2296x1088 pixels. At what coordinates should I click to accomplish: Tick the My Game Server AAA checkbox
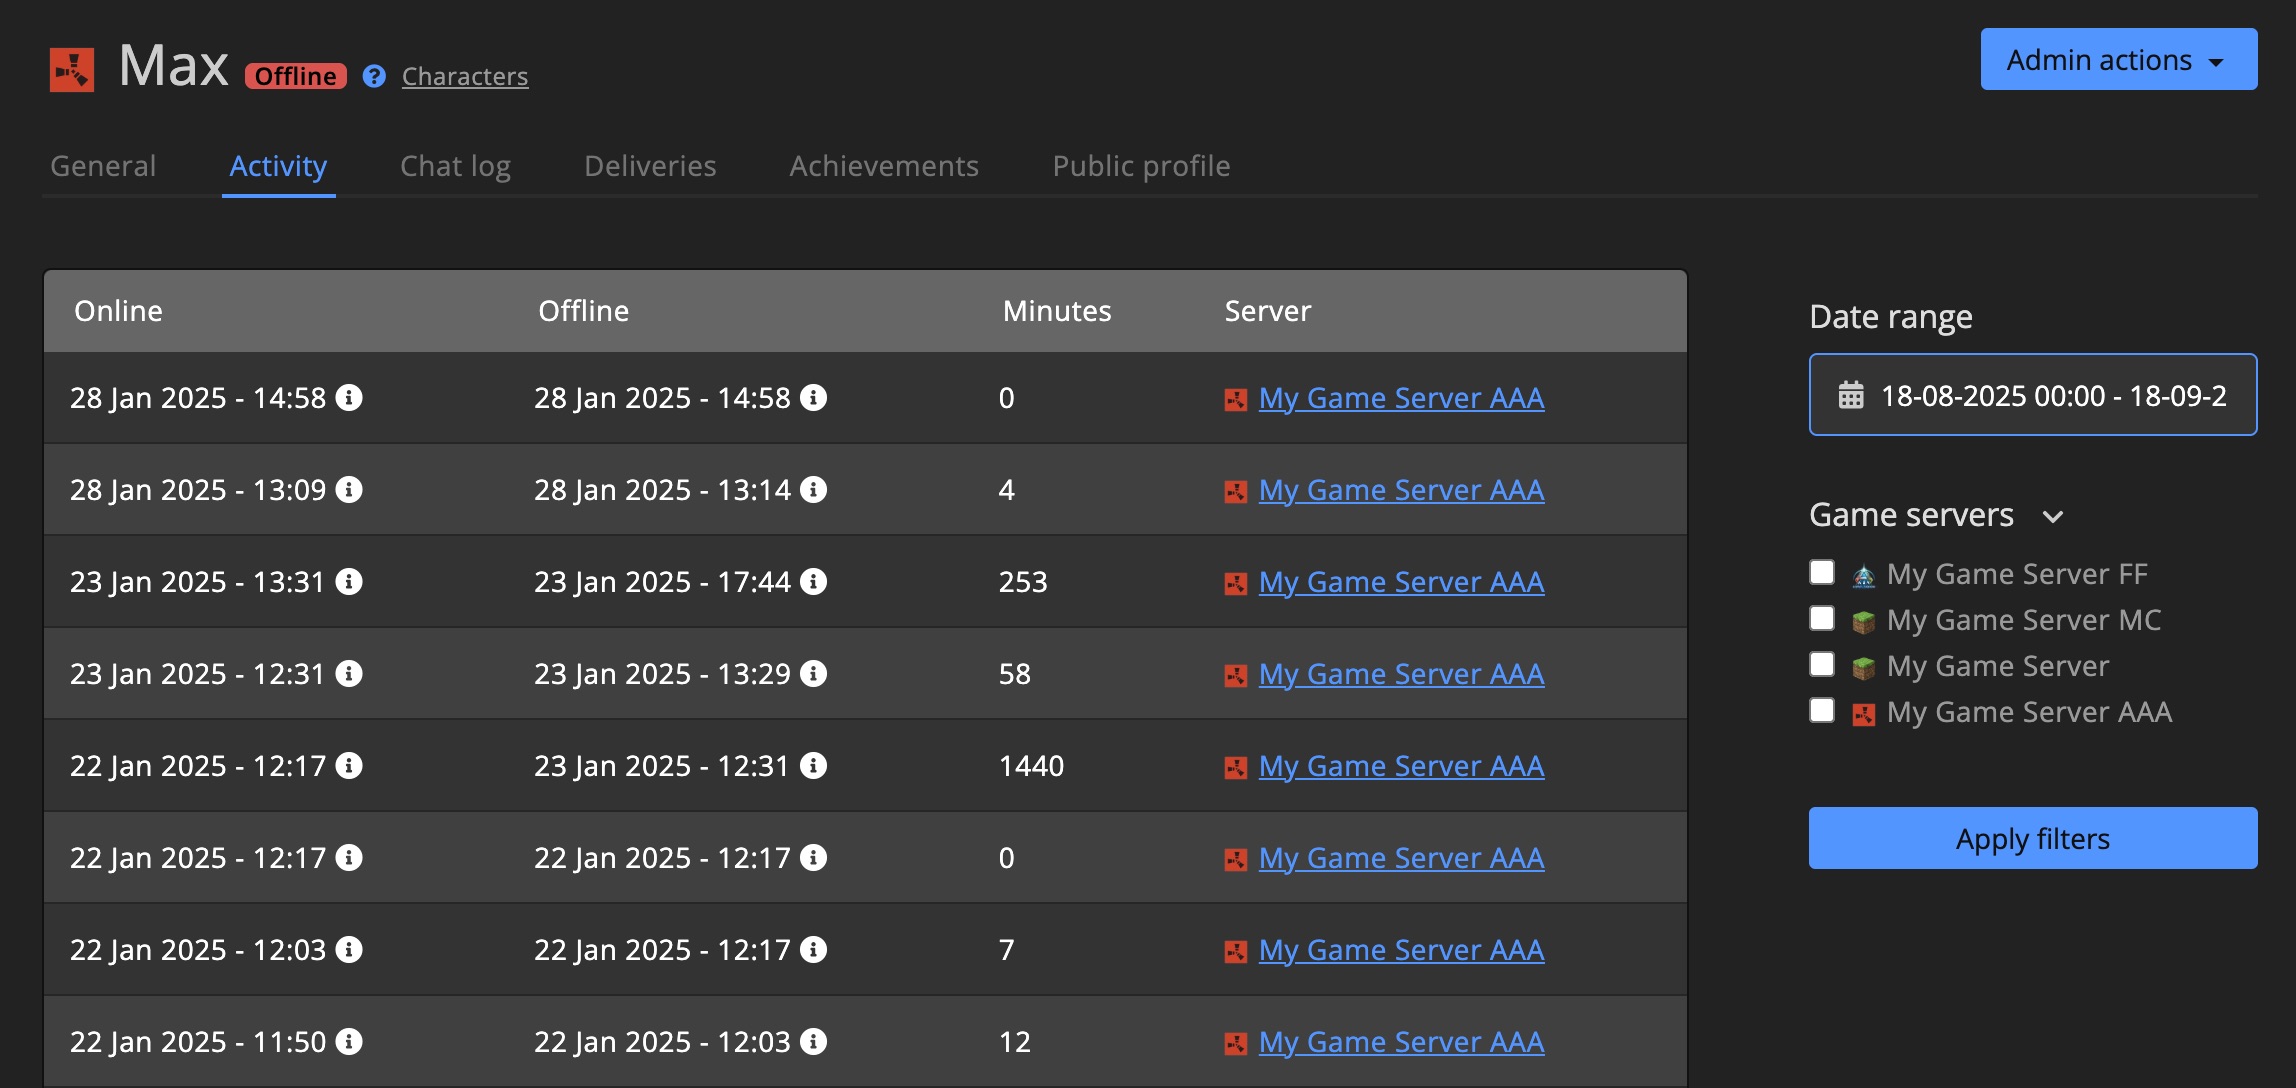1822,710
